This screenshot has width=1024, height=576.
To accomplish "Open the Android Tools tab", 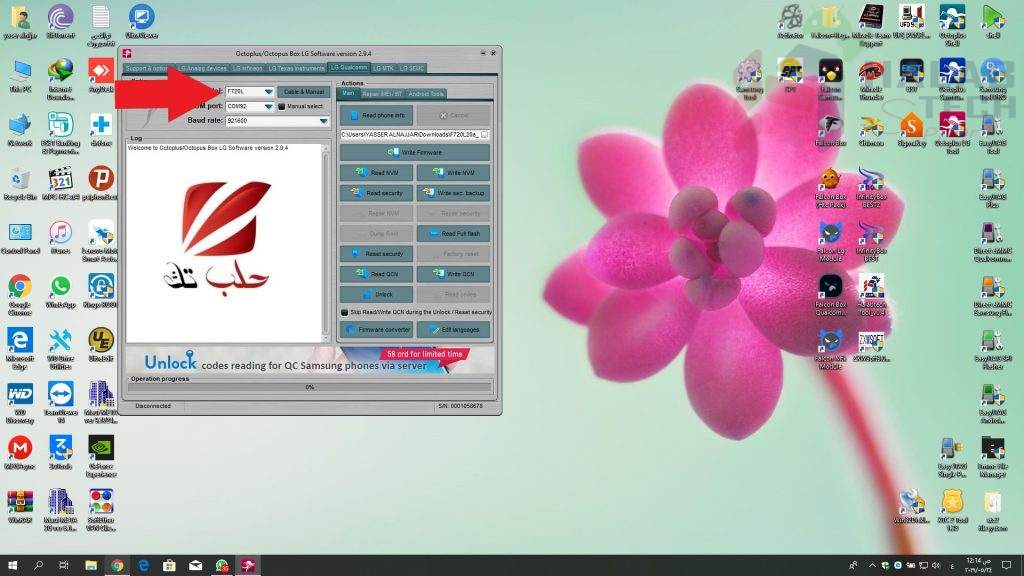I will [x=426, y=94].
